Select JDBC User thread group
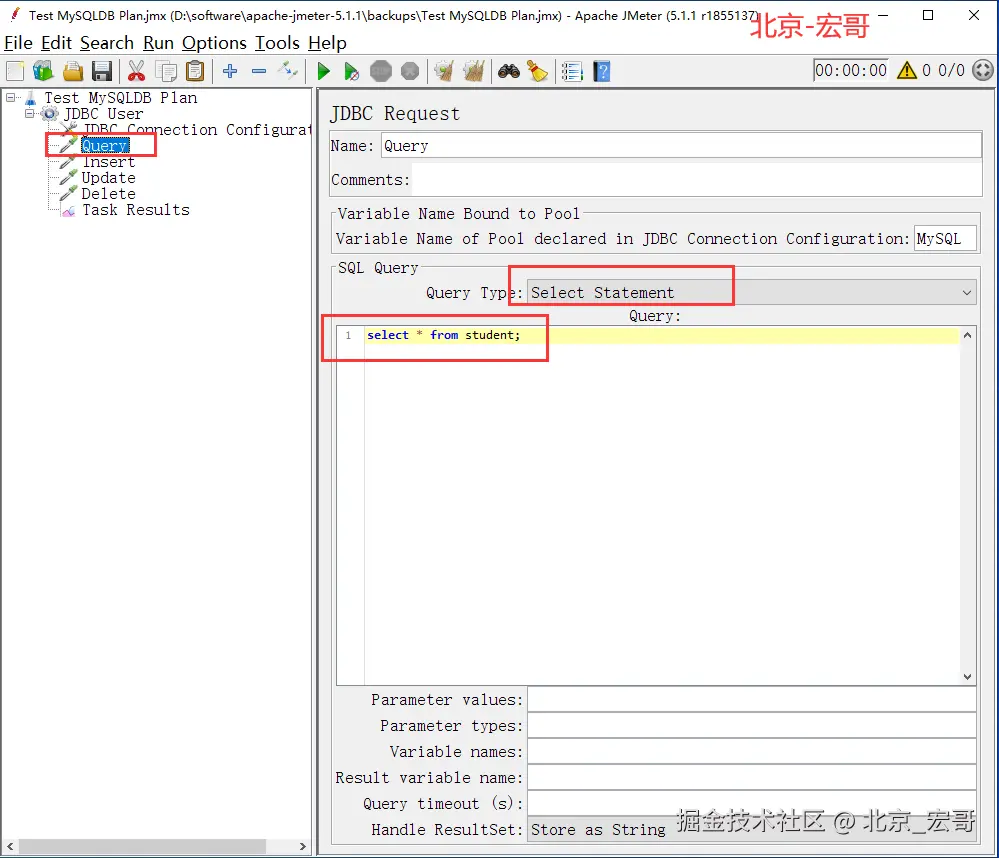Image resolution: width=999 pixels, height=858 pixels. 103,113
